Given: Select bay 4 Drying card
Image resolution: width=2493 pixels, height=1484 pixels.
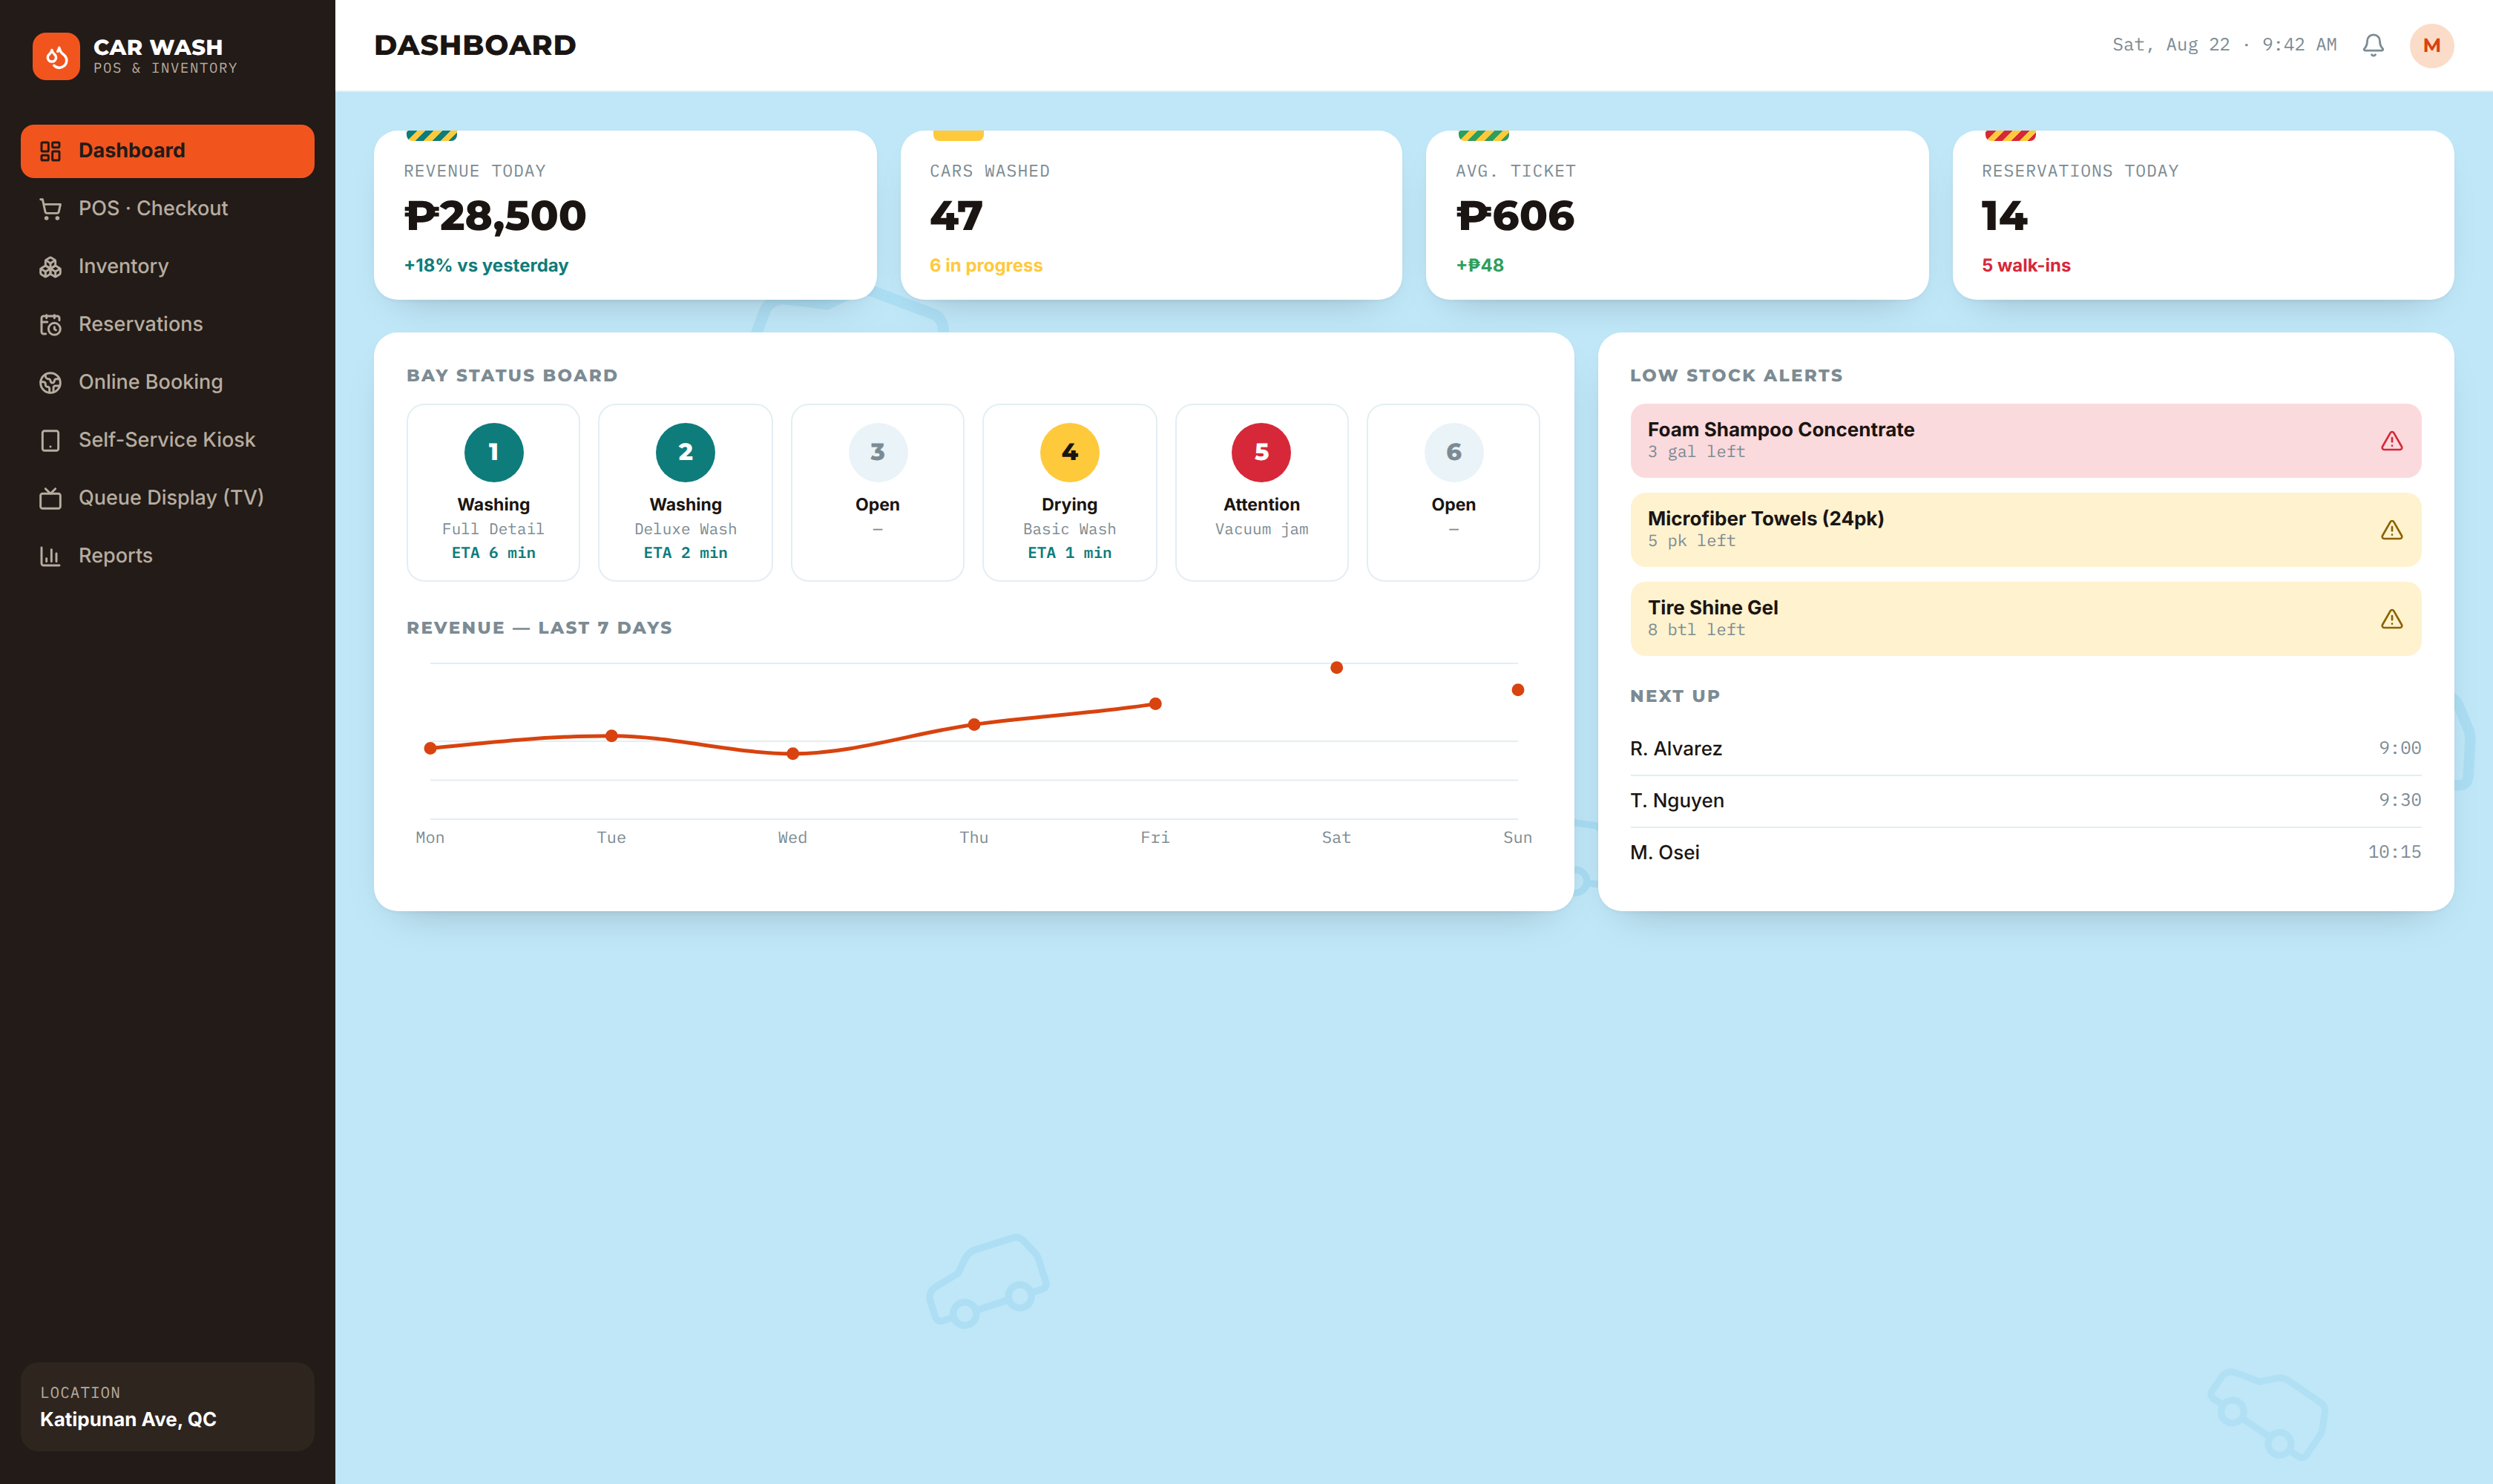Looking at the screenshot, I should [x=1069, y=493].
